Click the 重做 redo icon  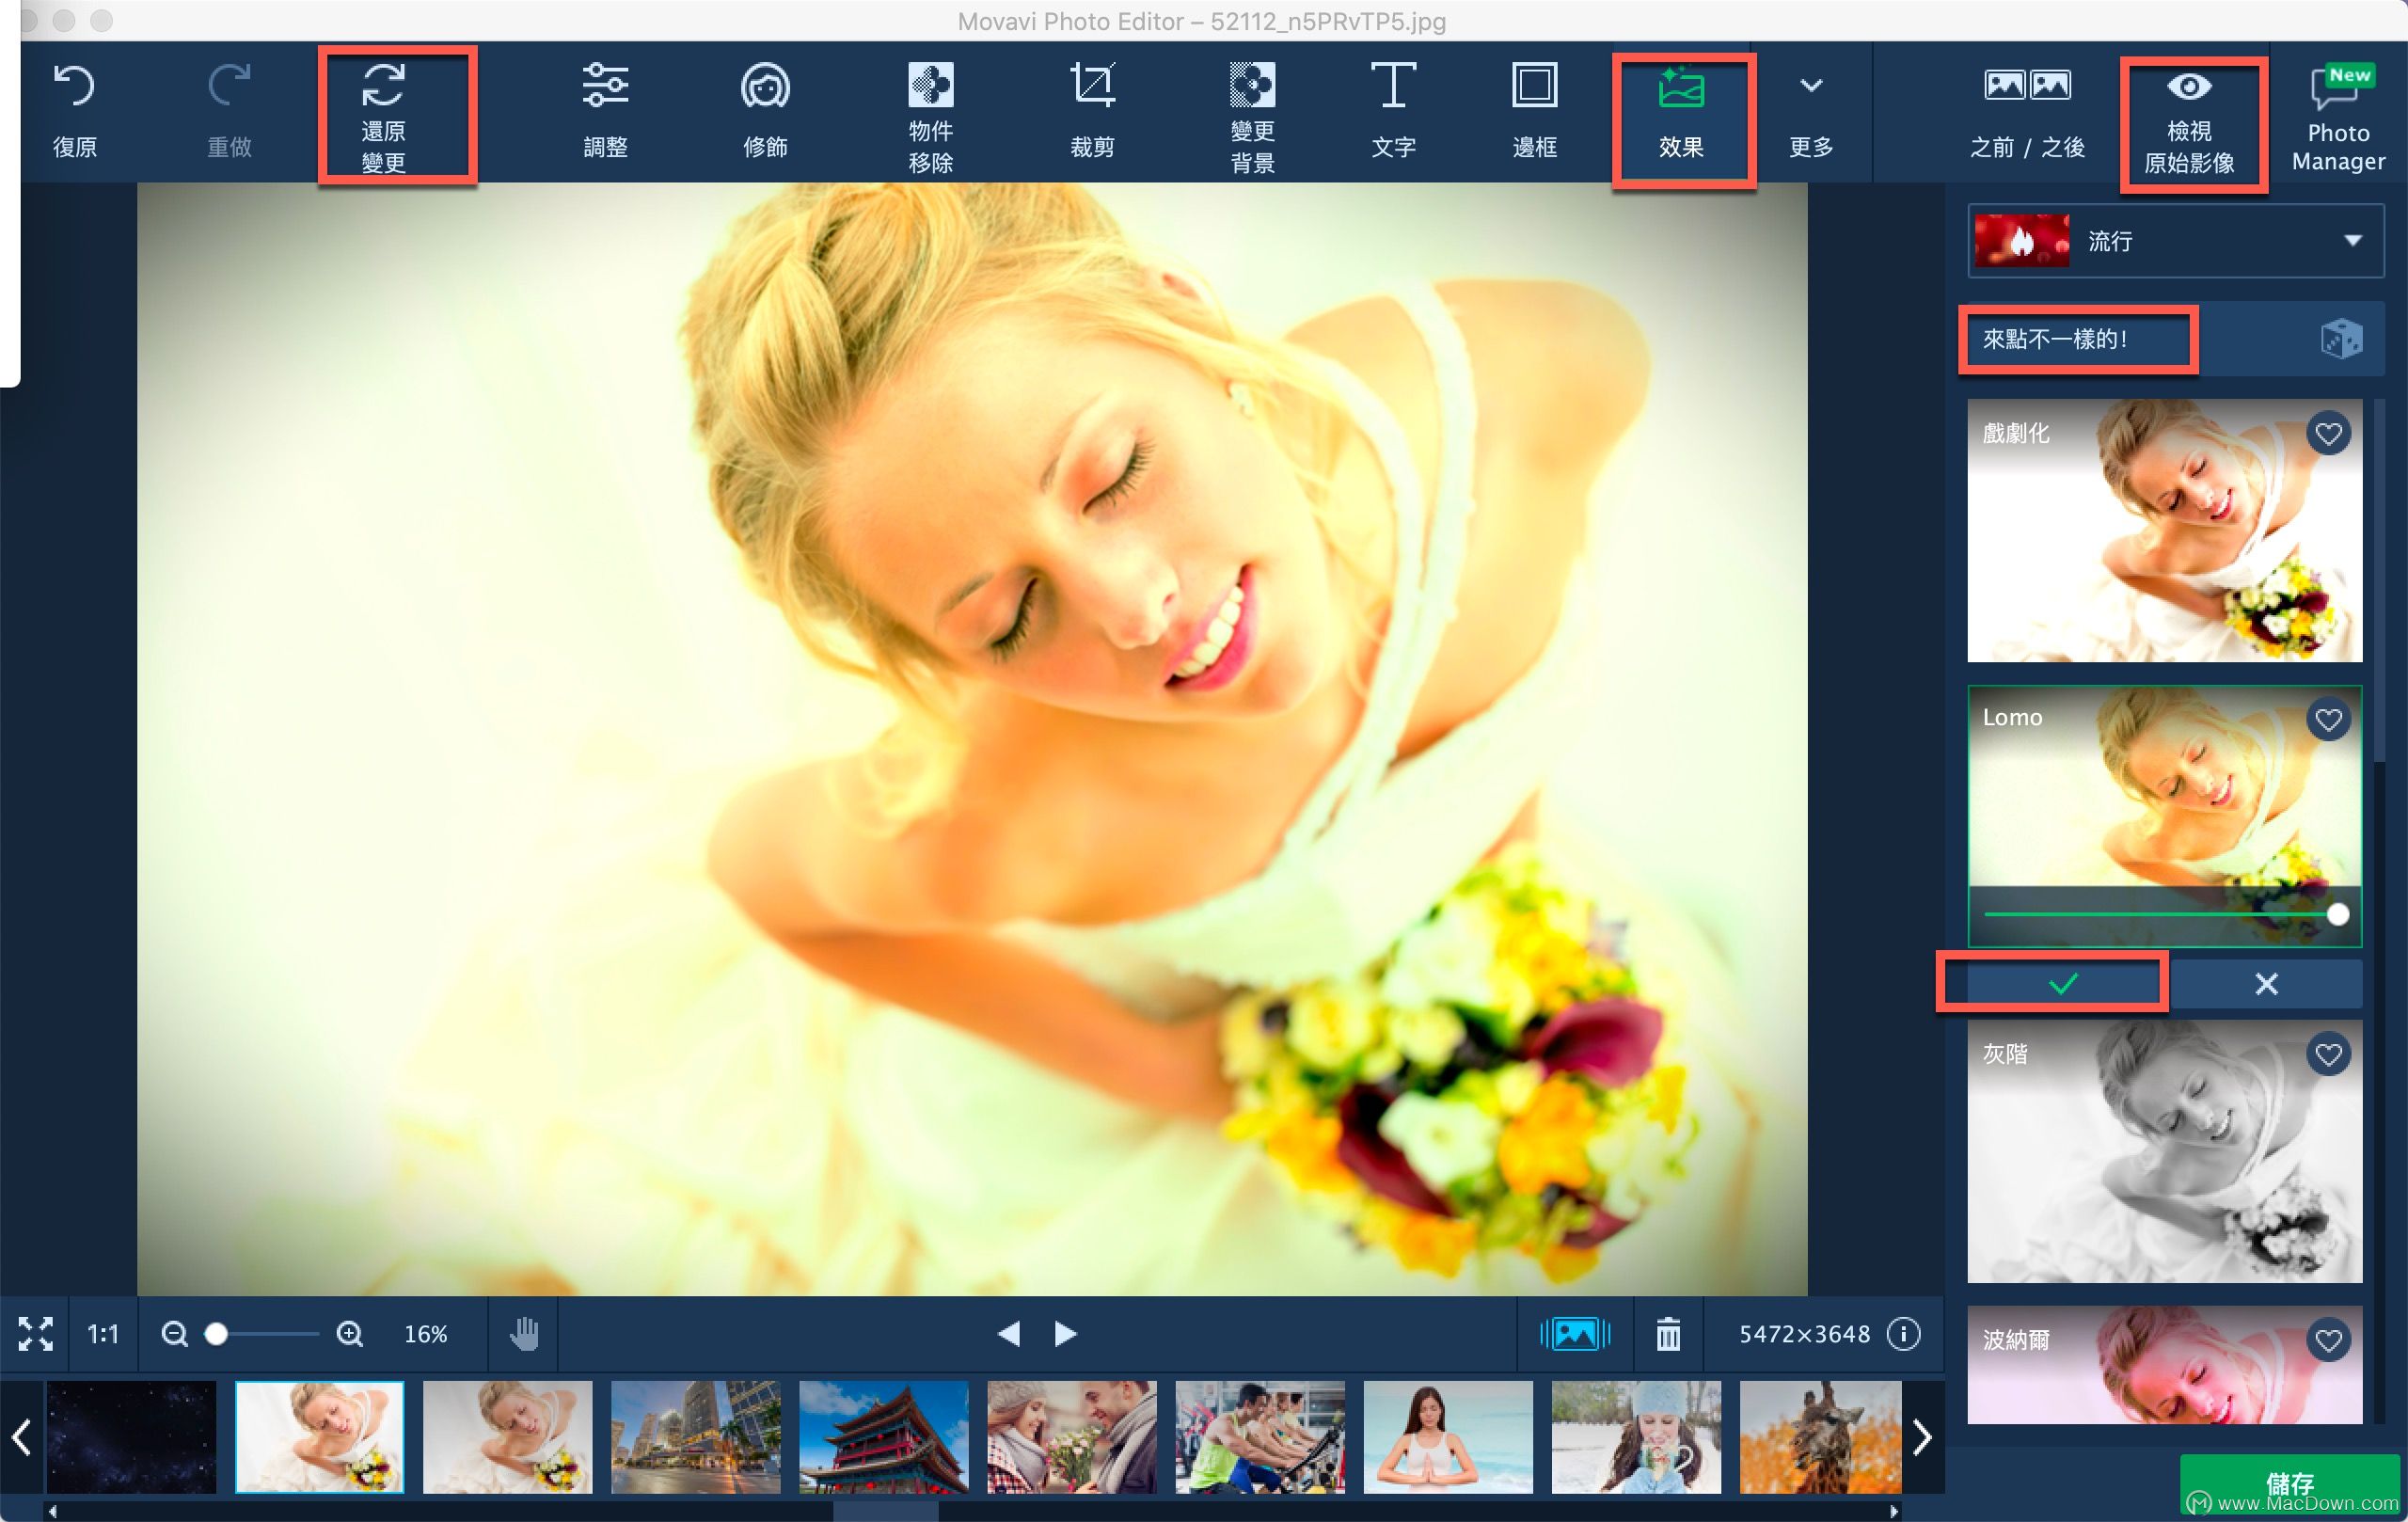[x=229, y=86]
